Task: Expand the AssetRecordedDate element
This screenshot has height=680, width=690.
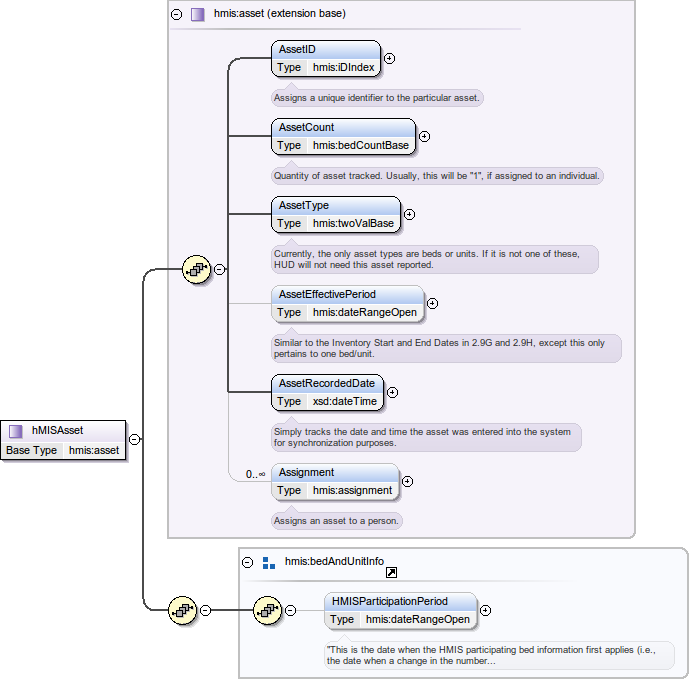Action: click(x=392, y=392)
